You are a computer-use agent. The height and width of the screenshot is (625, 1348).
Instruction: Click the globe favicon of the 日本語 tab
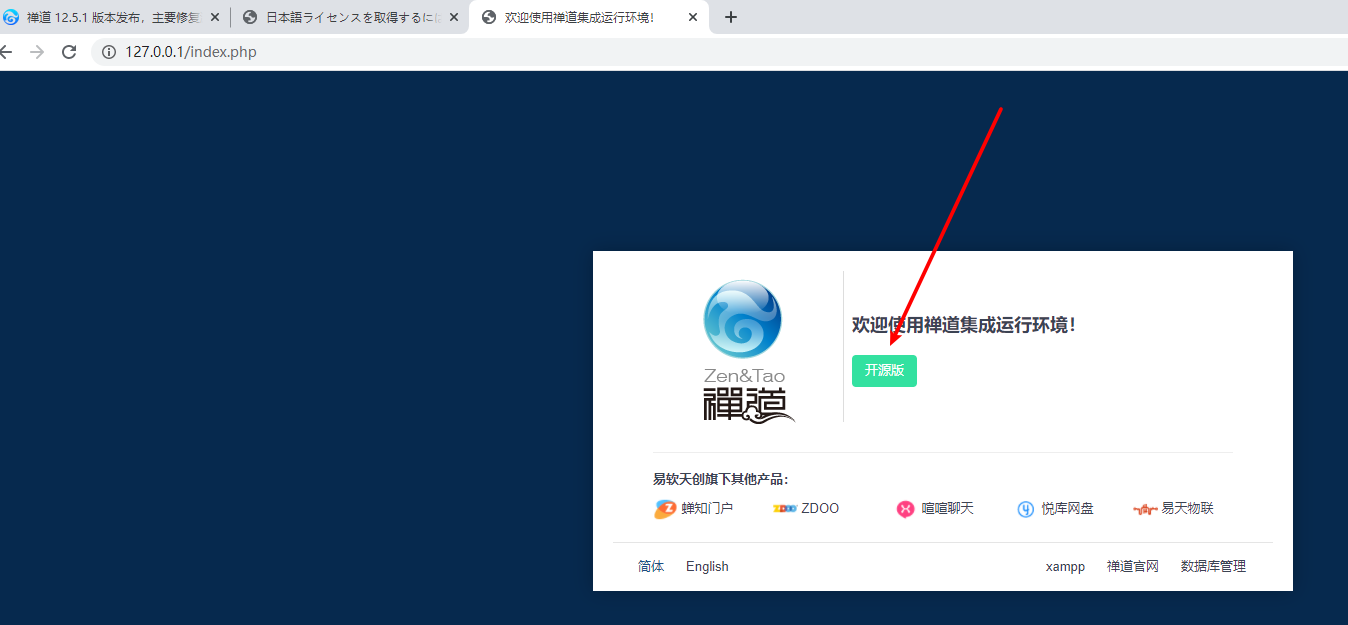point(250,17)
